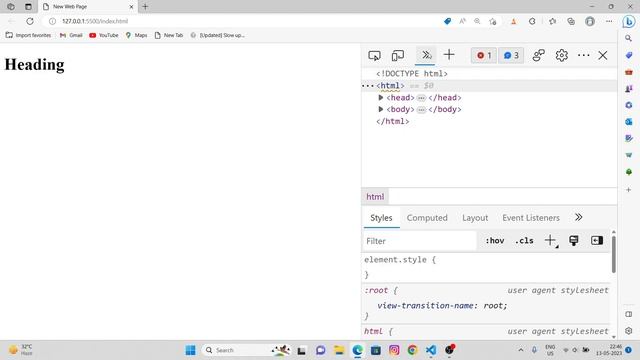Toggle the :hov element state panel
This screenshot has width=640, height=360.
pyautogui.click(x=495, y=241)
